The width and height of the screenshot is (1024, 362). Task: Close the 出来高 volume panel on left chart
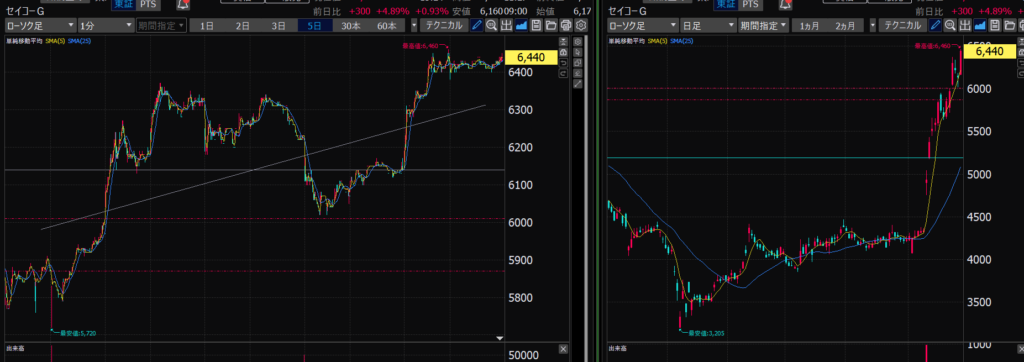click(564, 349)
